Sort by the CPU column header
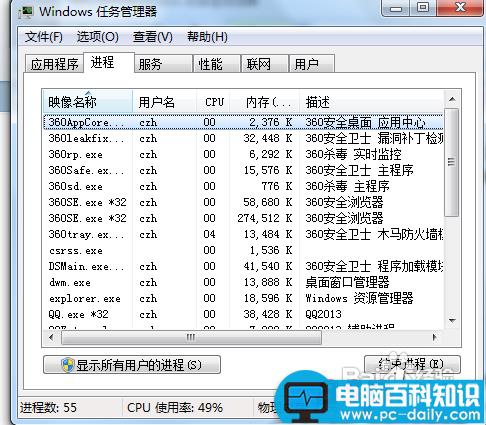 [214, 102]
